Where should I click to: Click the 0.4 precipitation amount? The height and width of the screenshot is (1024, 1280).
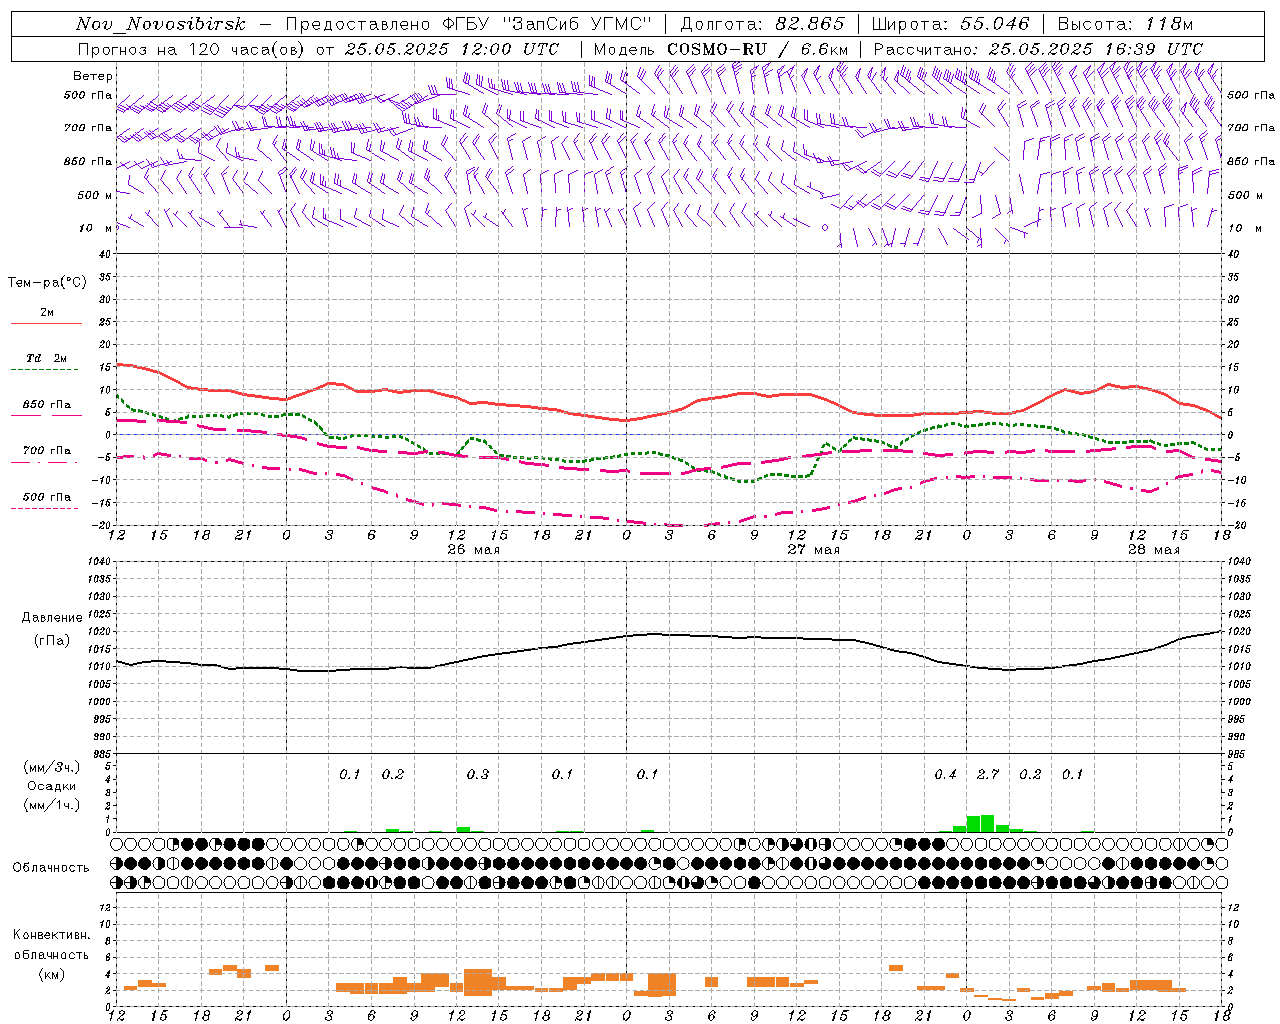[x=945, y=775]
